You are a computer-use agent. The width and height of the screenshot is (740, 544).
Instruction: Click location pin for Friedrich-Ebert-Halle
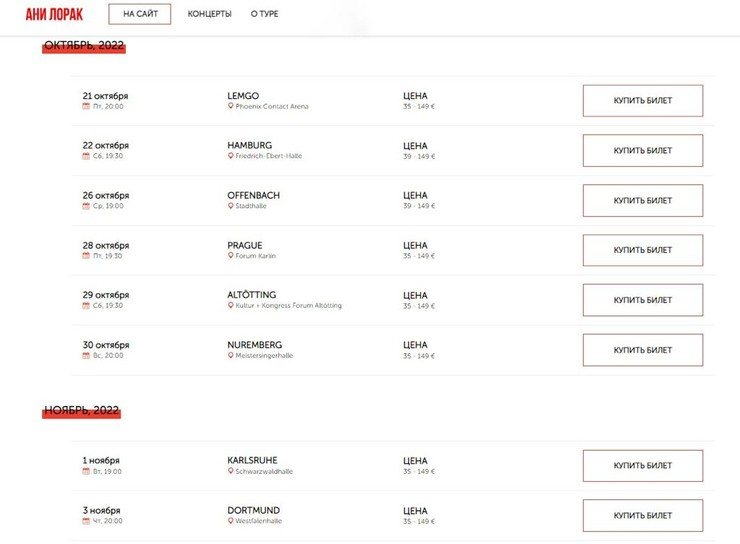pos(230,156)
